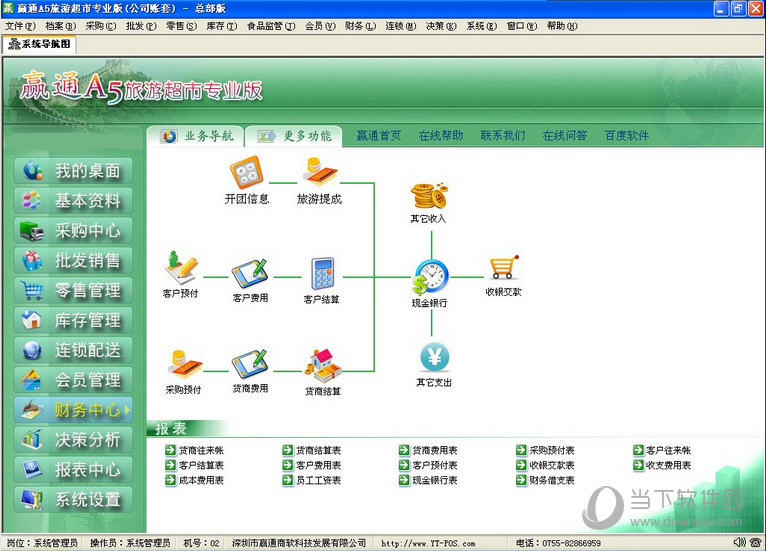Screen dimensions: 767x551
Task: Open the 货商费用表 report
Action: (x=428, y=450)
